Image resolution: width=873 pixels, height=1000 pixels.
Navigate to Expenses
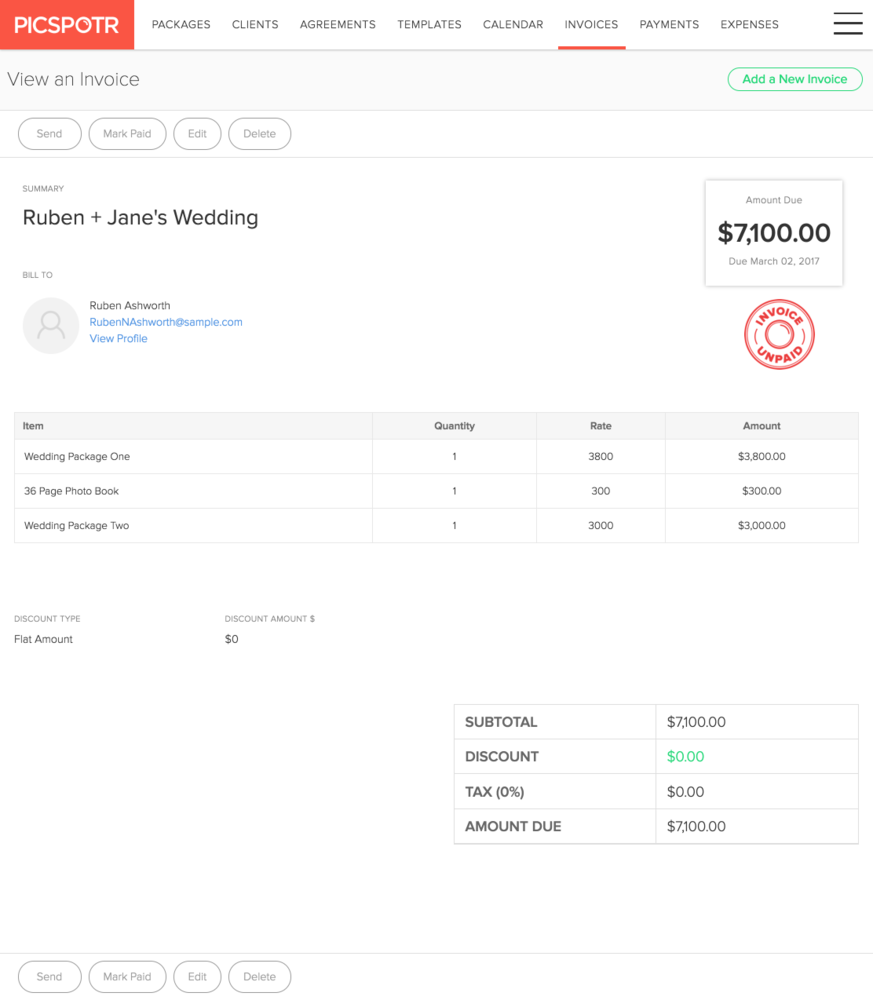point(749,24)
